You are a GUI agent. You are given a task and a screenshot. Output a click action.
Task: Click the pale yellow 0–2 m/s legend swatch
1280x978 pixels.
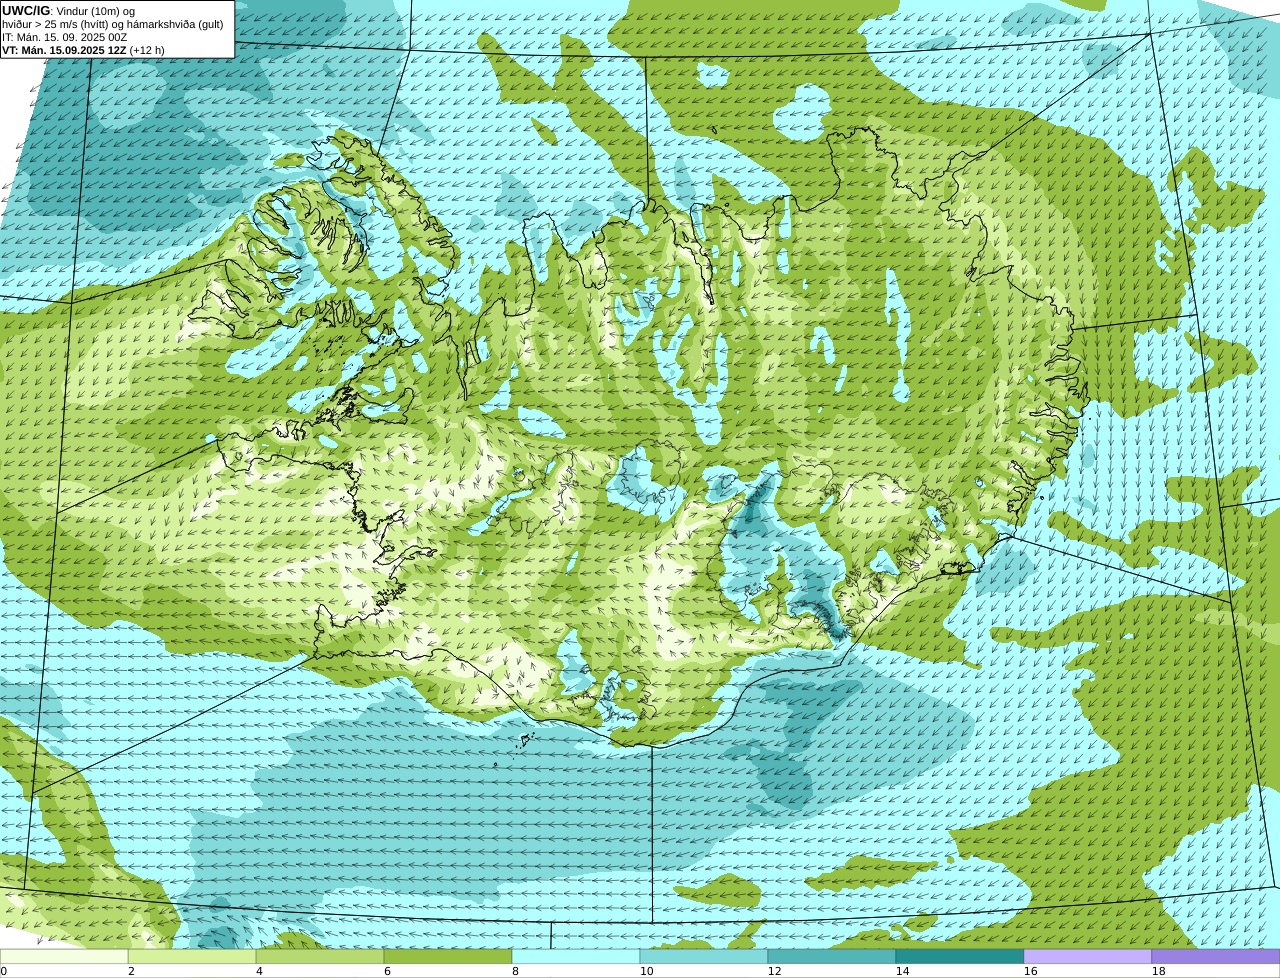coord(64,957)
